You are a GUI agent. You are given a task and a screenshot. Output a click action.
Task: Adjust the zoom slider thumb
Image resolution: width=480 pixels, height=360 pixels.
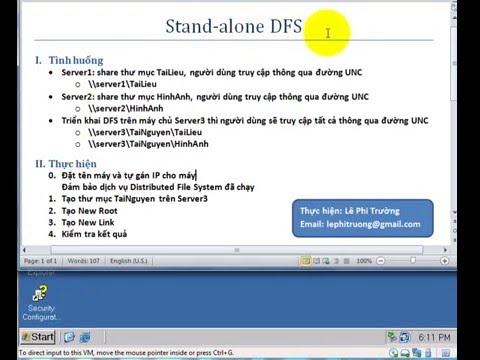413,260
